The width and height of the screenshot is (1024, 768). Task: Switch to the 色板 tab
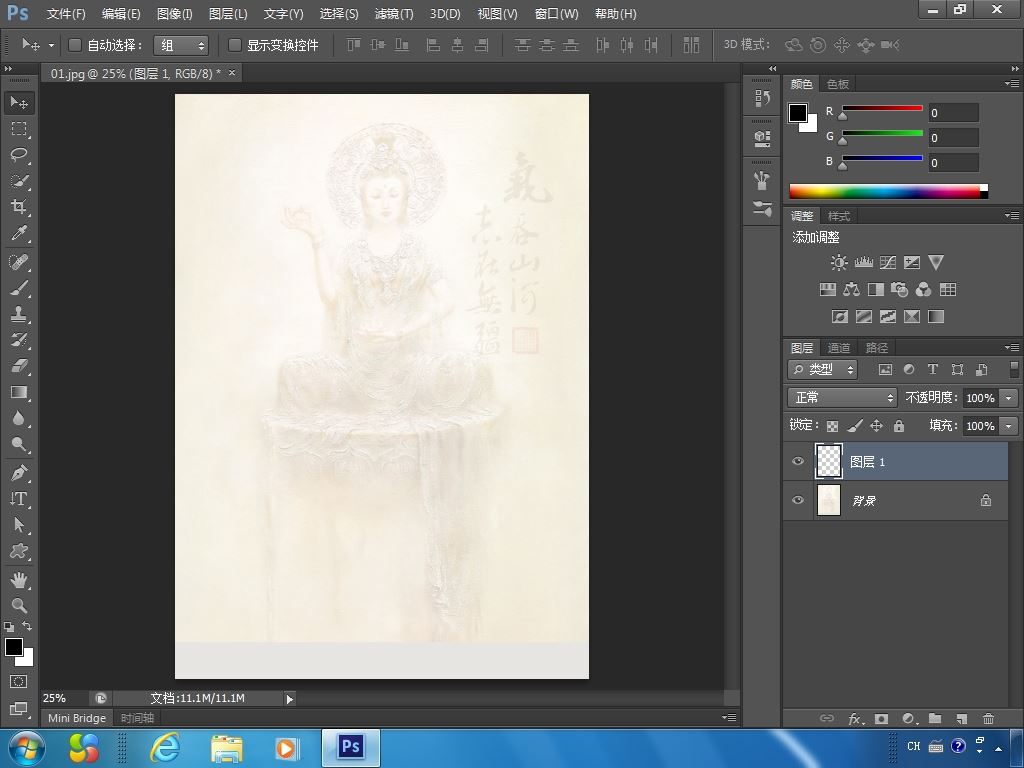tap(837, 84)
